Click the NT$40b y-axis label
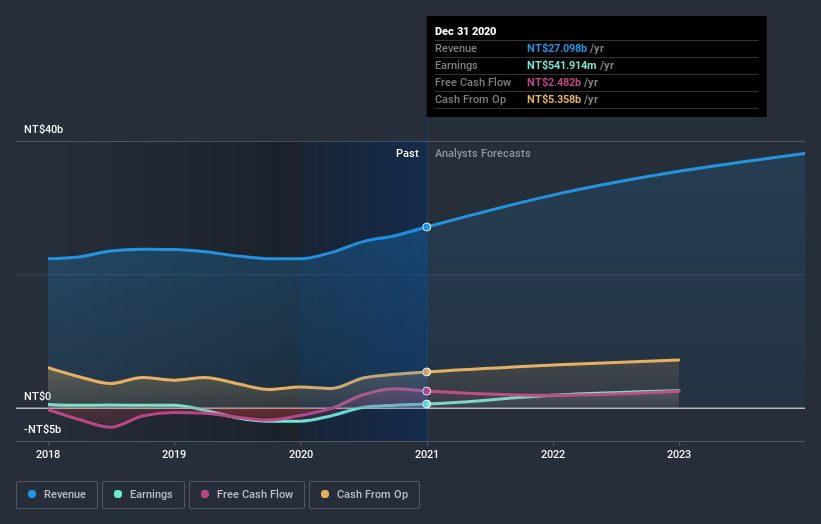821x524 pixels. [x=43, y=129]
